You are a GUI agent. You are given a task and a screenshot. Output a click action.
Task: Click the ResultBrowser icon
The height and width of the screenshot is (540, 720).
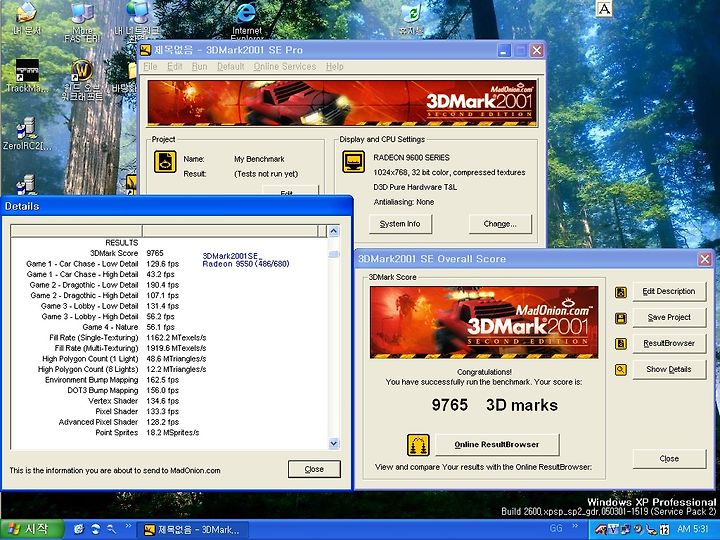point(621,343)
